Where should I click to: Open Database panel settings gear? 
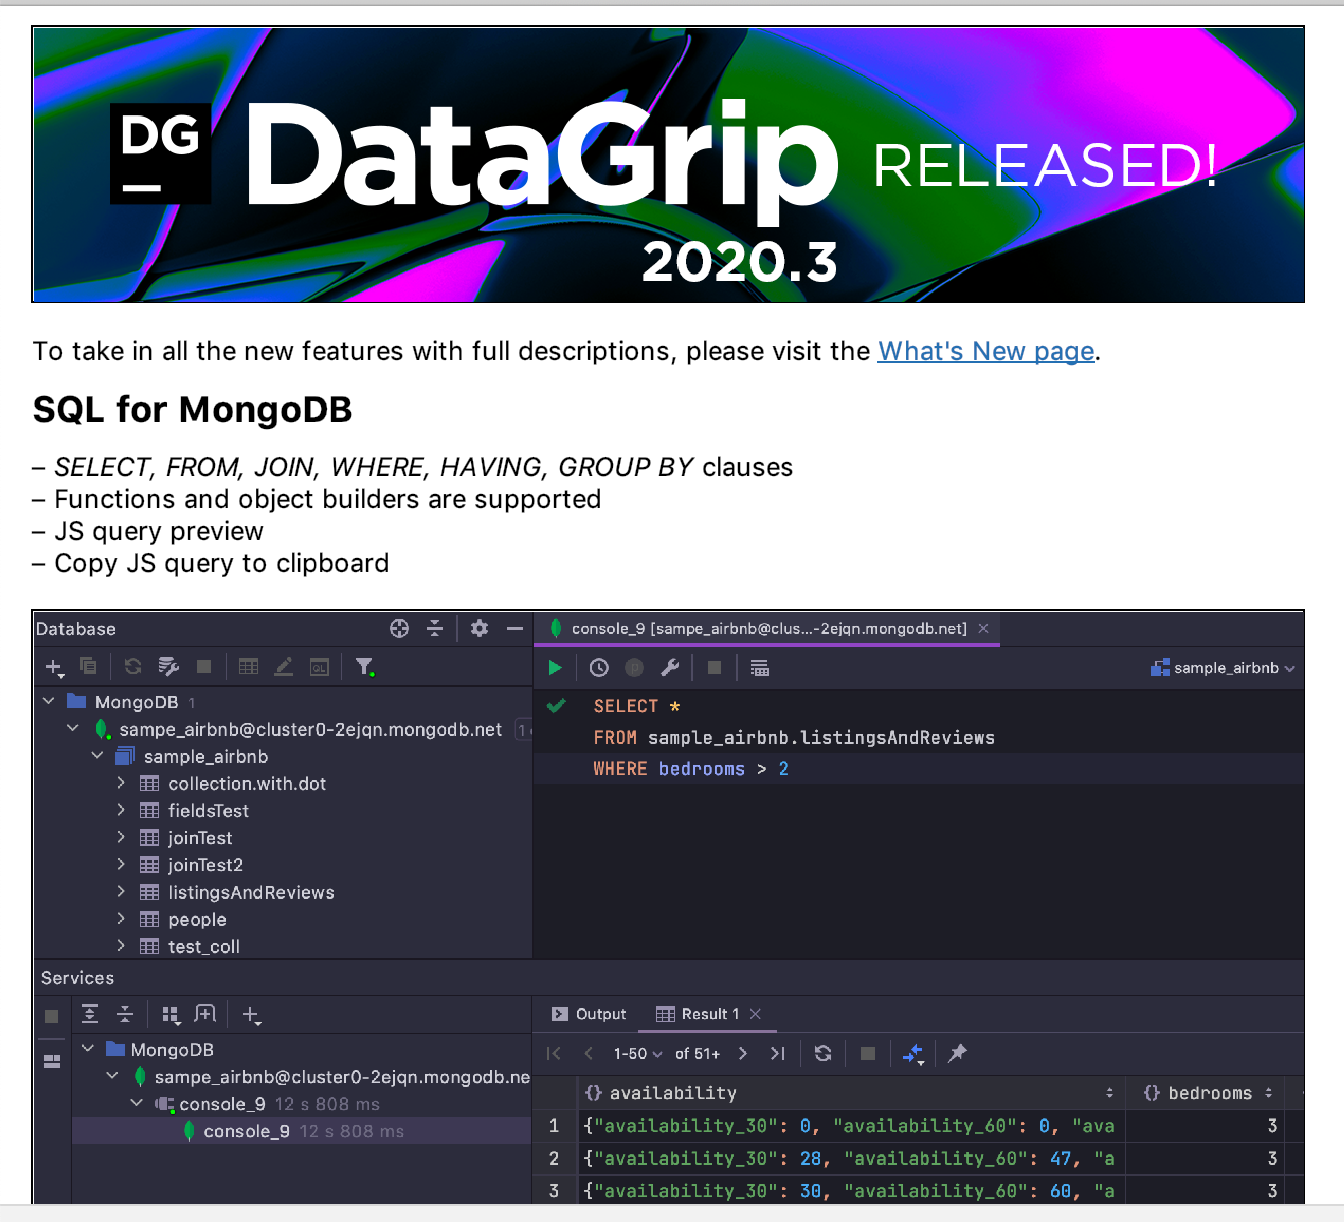pos(480,628)
